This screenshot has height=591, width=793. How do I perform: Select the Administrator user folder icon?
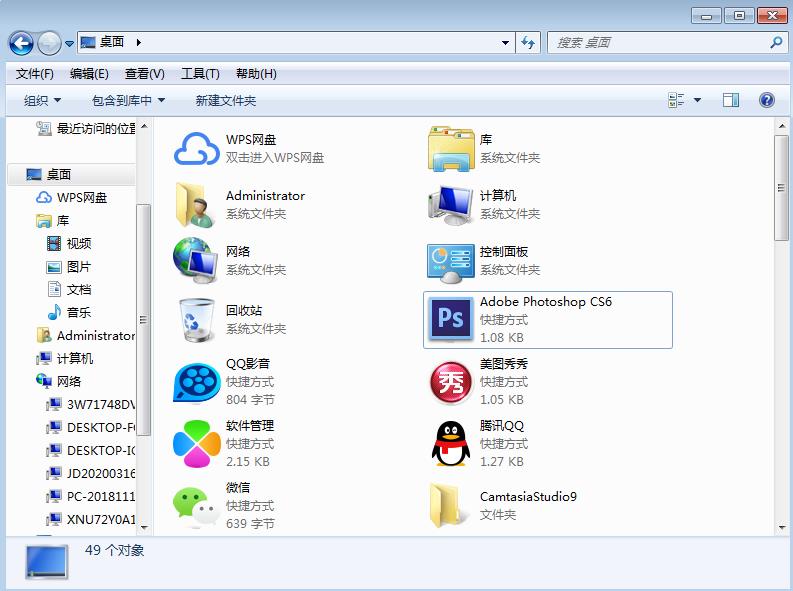coord(195,205)
